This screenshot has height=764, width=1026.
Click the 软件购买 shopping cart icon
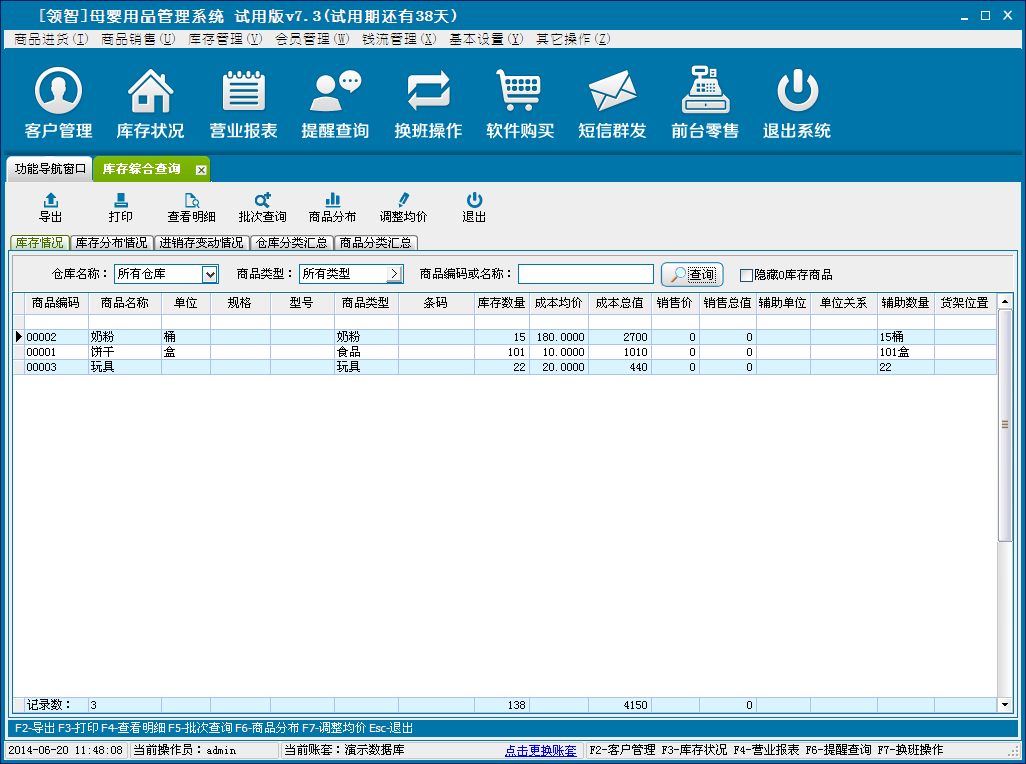pos(520,93)
